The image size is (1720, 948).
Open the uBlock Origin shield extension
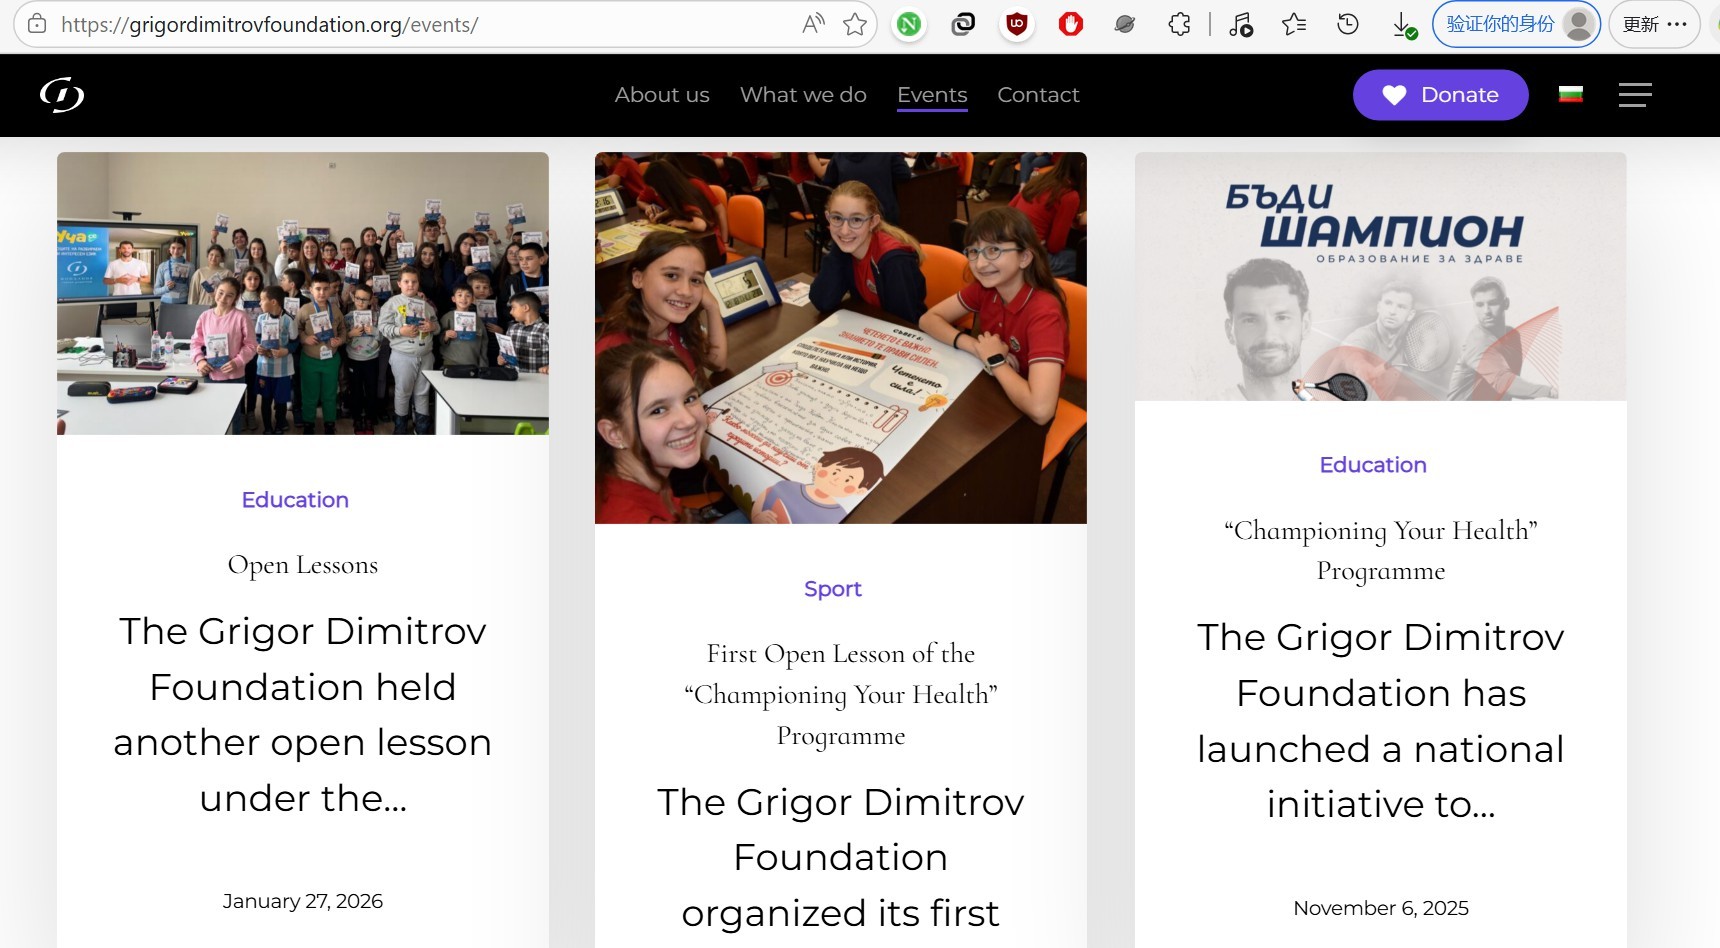pos(1017,24)
